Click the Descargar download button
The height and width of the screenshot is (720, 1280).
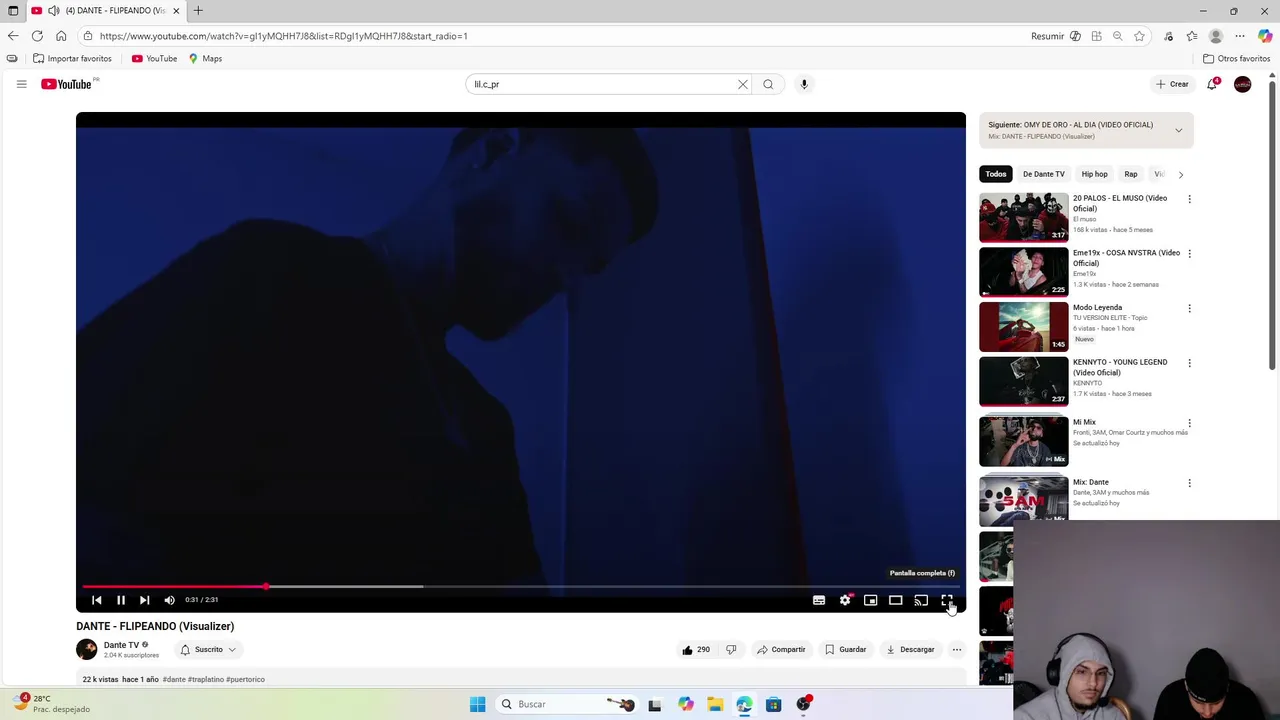(910, 650)
